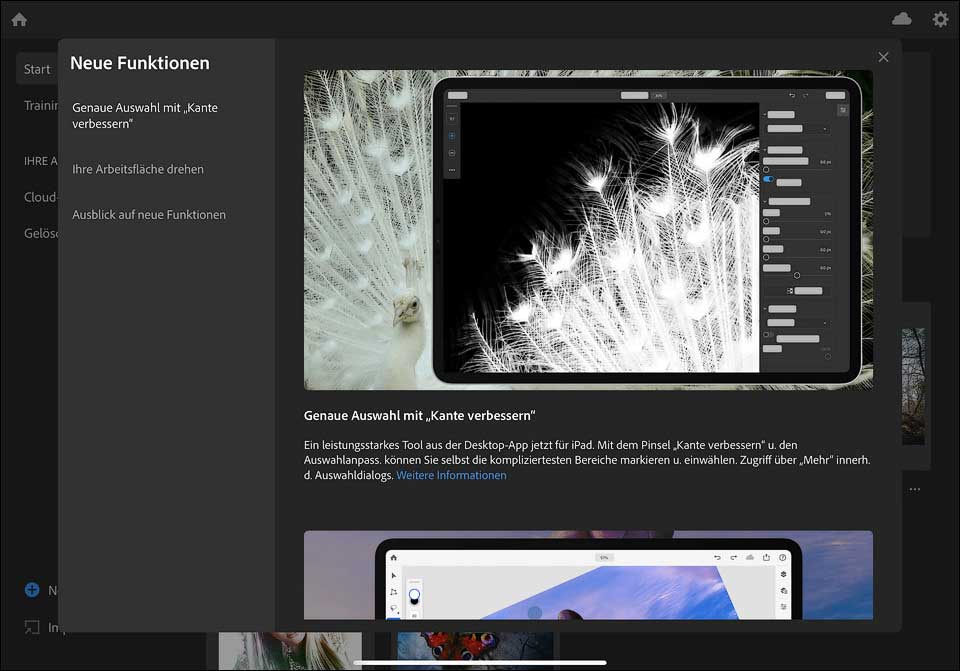Image resolution: width=960 pixels, height=671 pixels.
Task: Open the Gelöscht sidebar entry
Action: coord(41,233)
